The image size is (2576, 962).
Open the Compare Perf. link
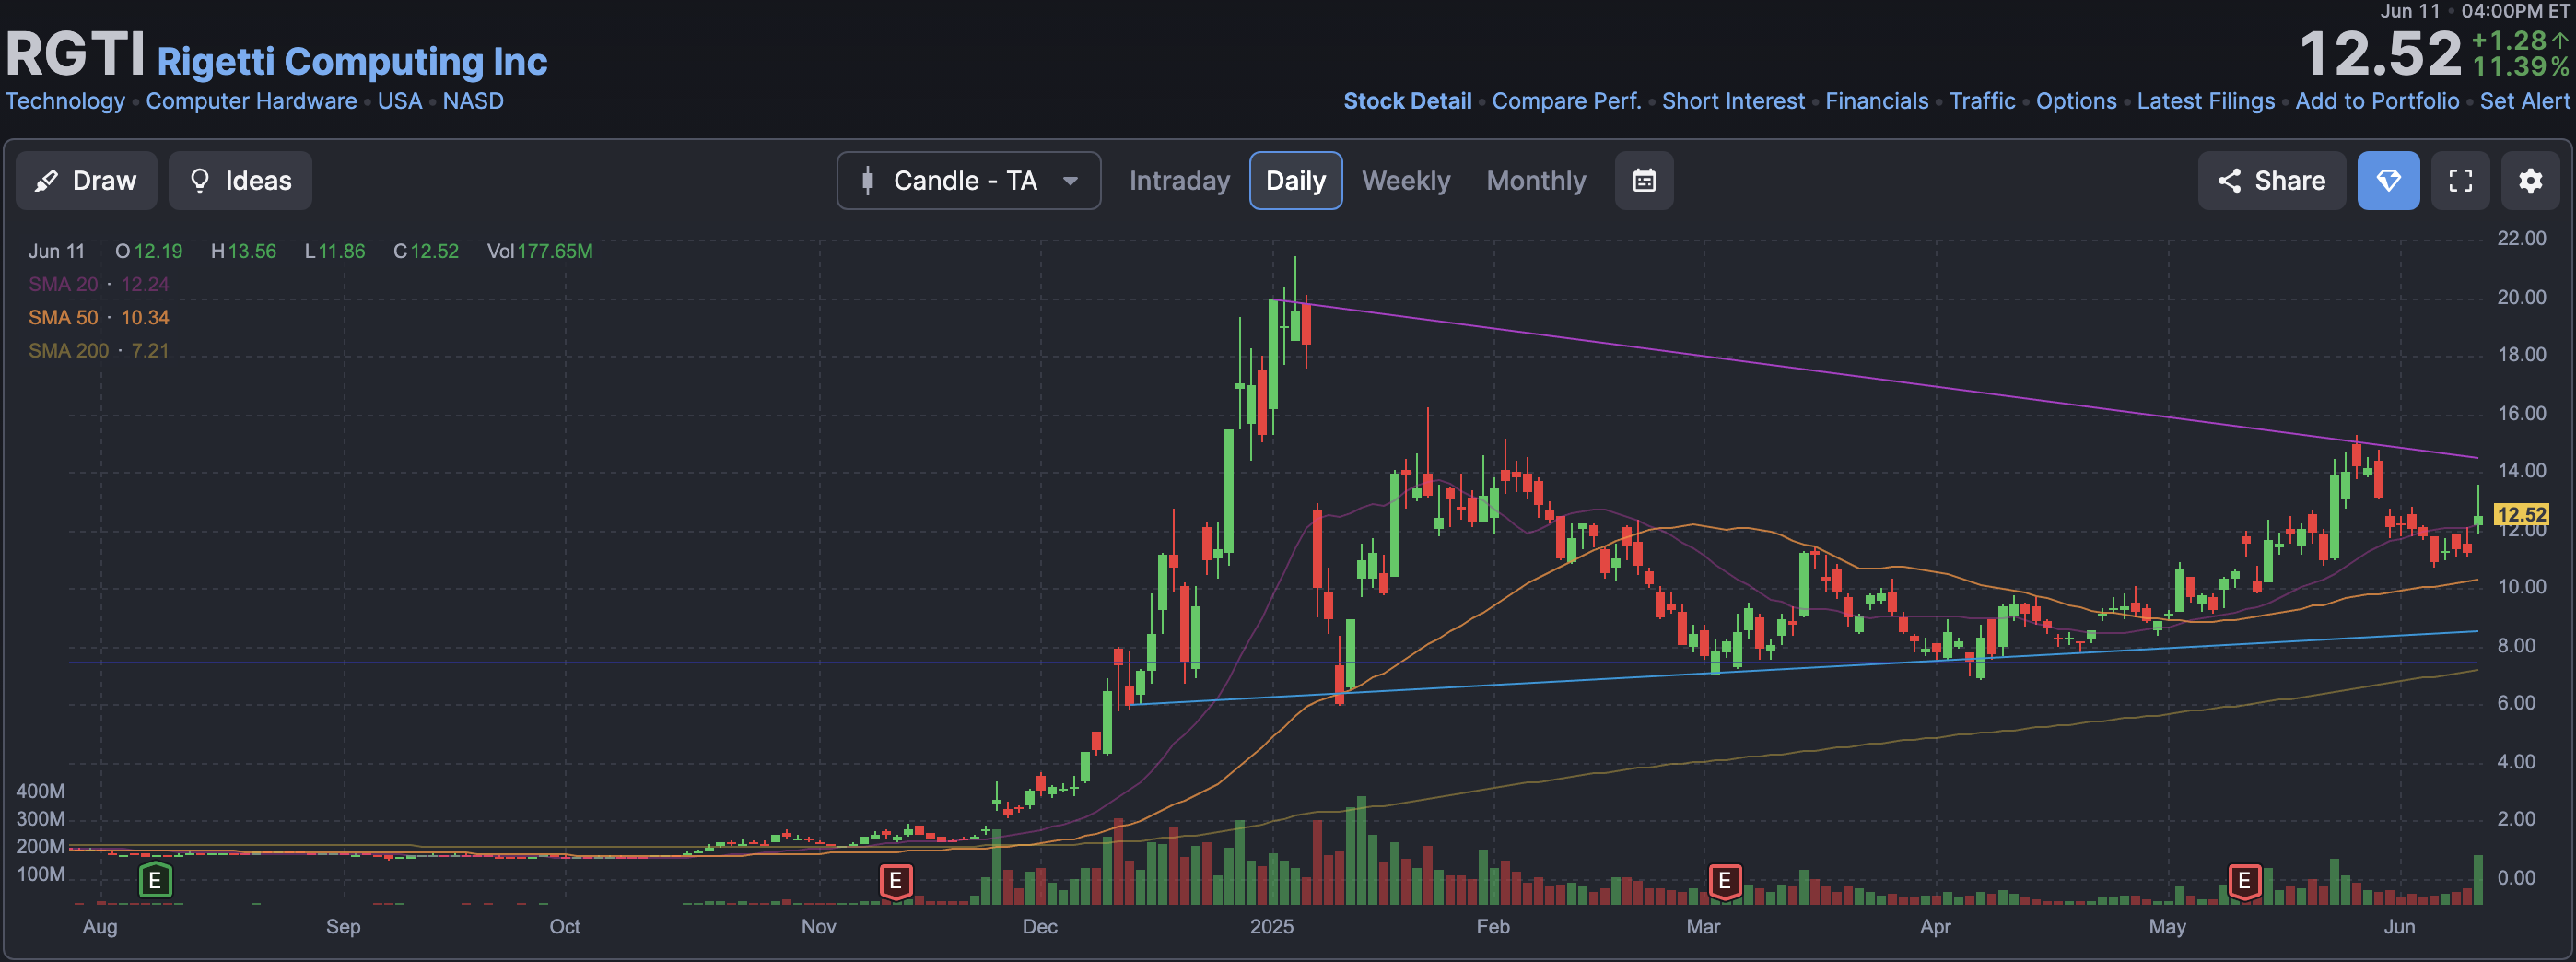[1566, 101]
